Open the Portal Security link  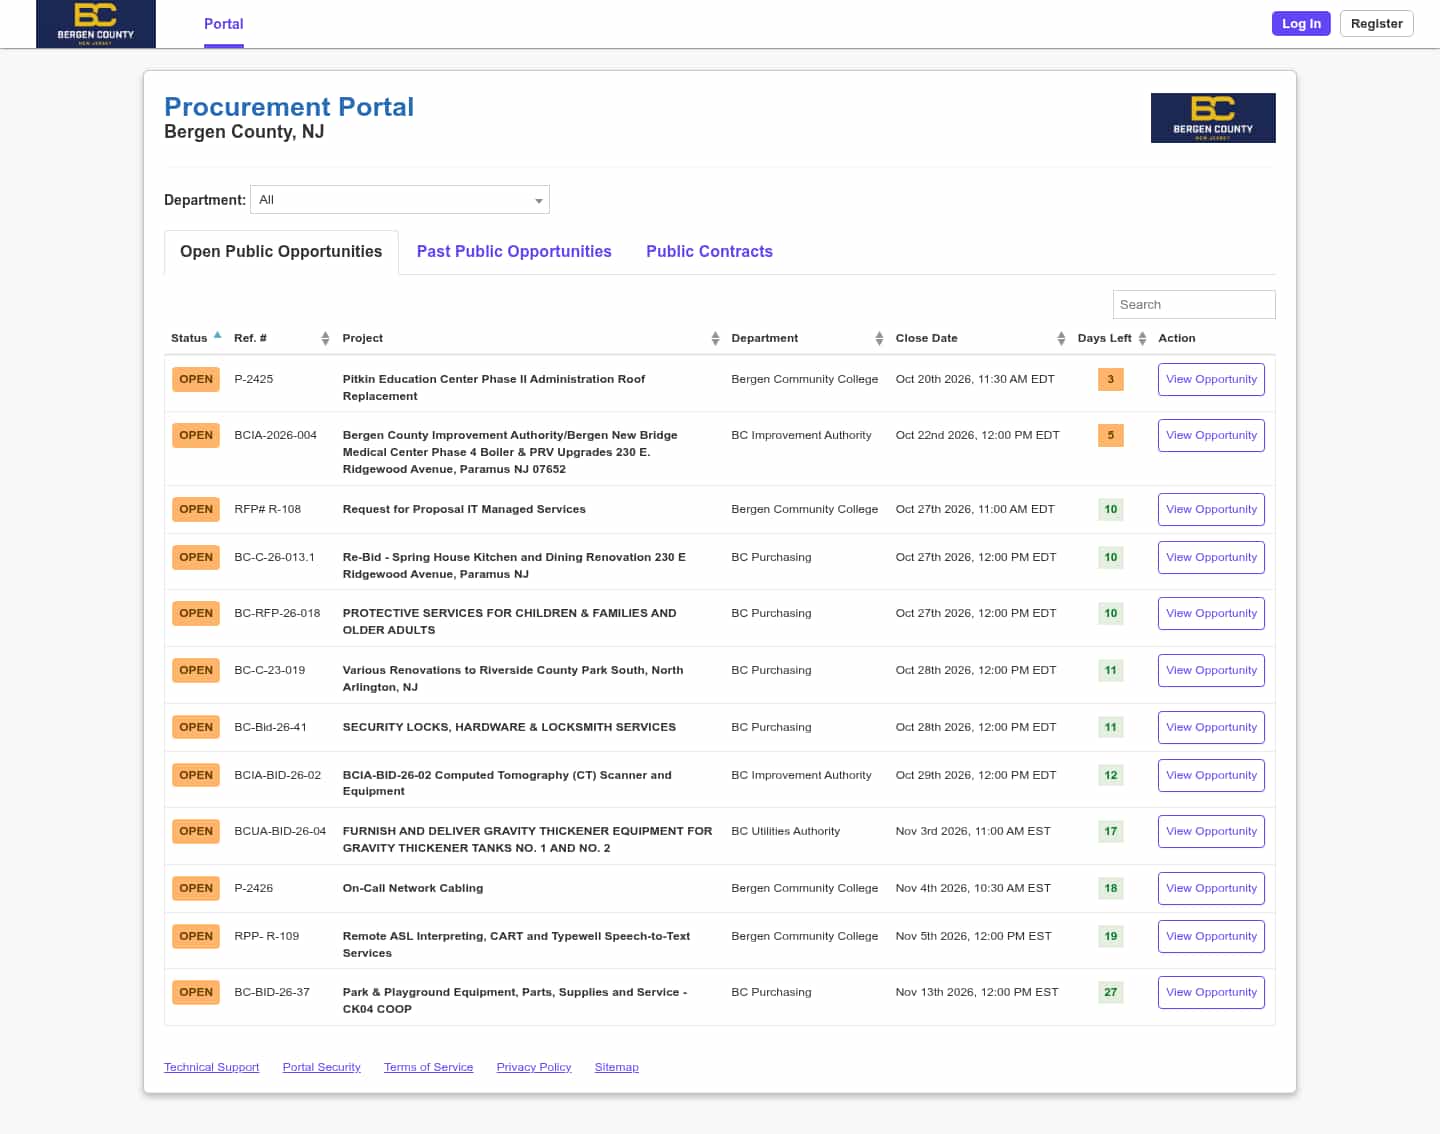point(321,1068)
